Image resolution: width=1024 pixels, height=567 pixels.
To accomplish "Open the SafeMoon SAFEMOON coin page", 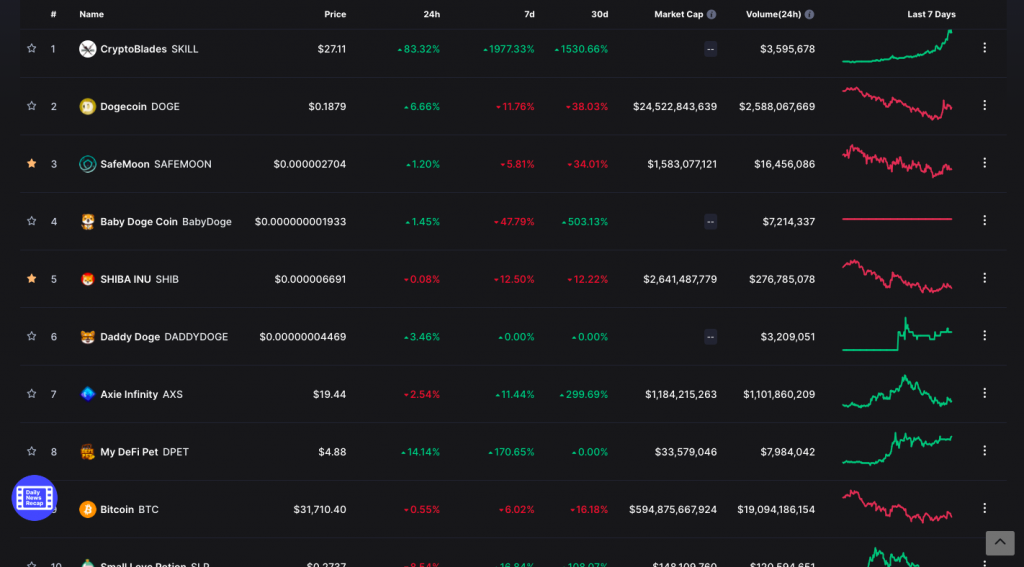I will 155,164.
